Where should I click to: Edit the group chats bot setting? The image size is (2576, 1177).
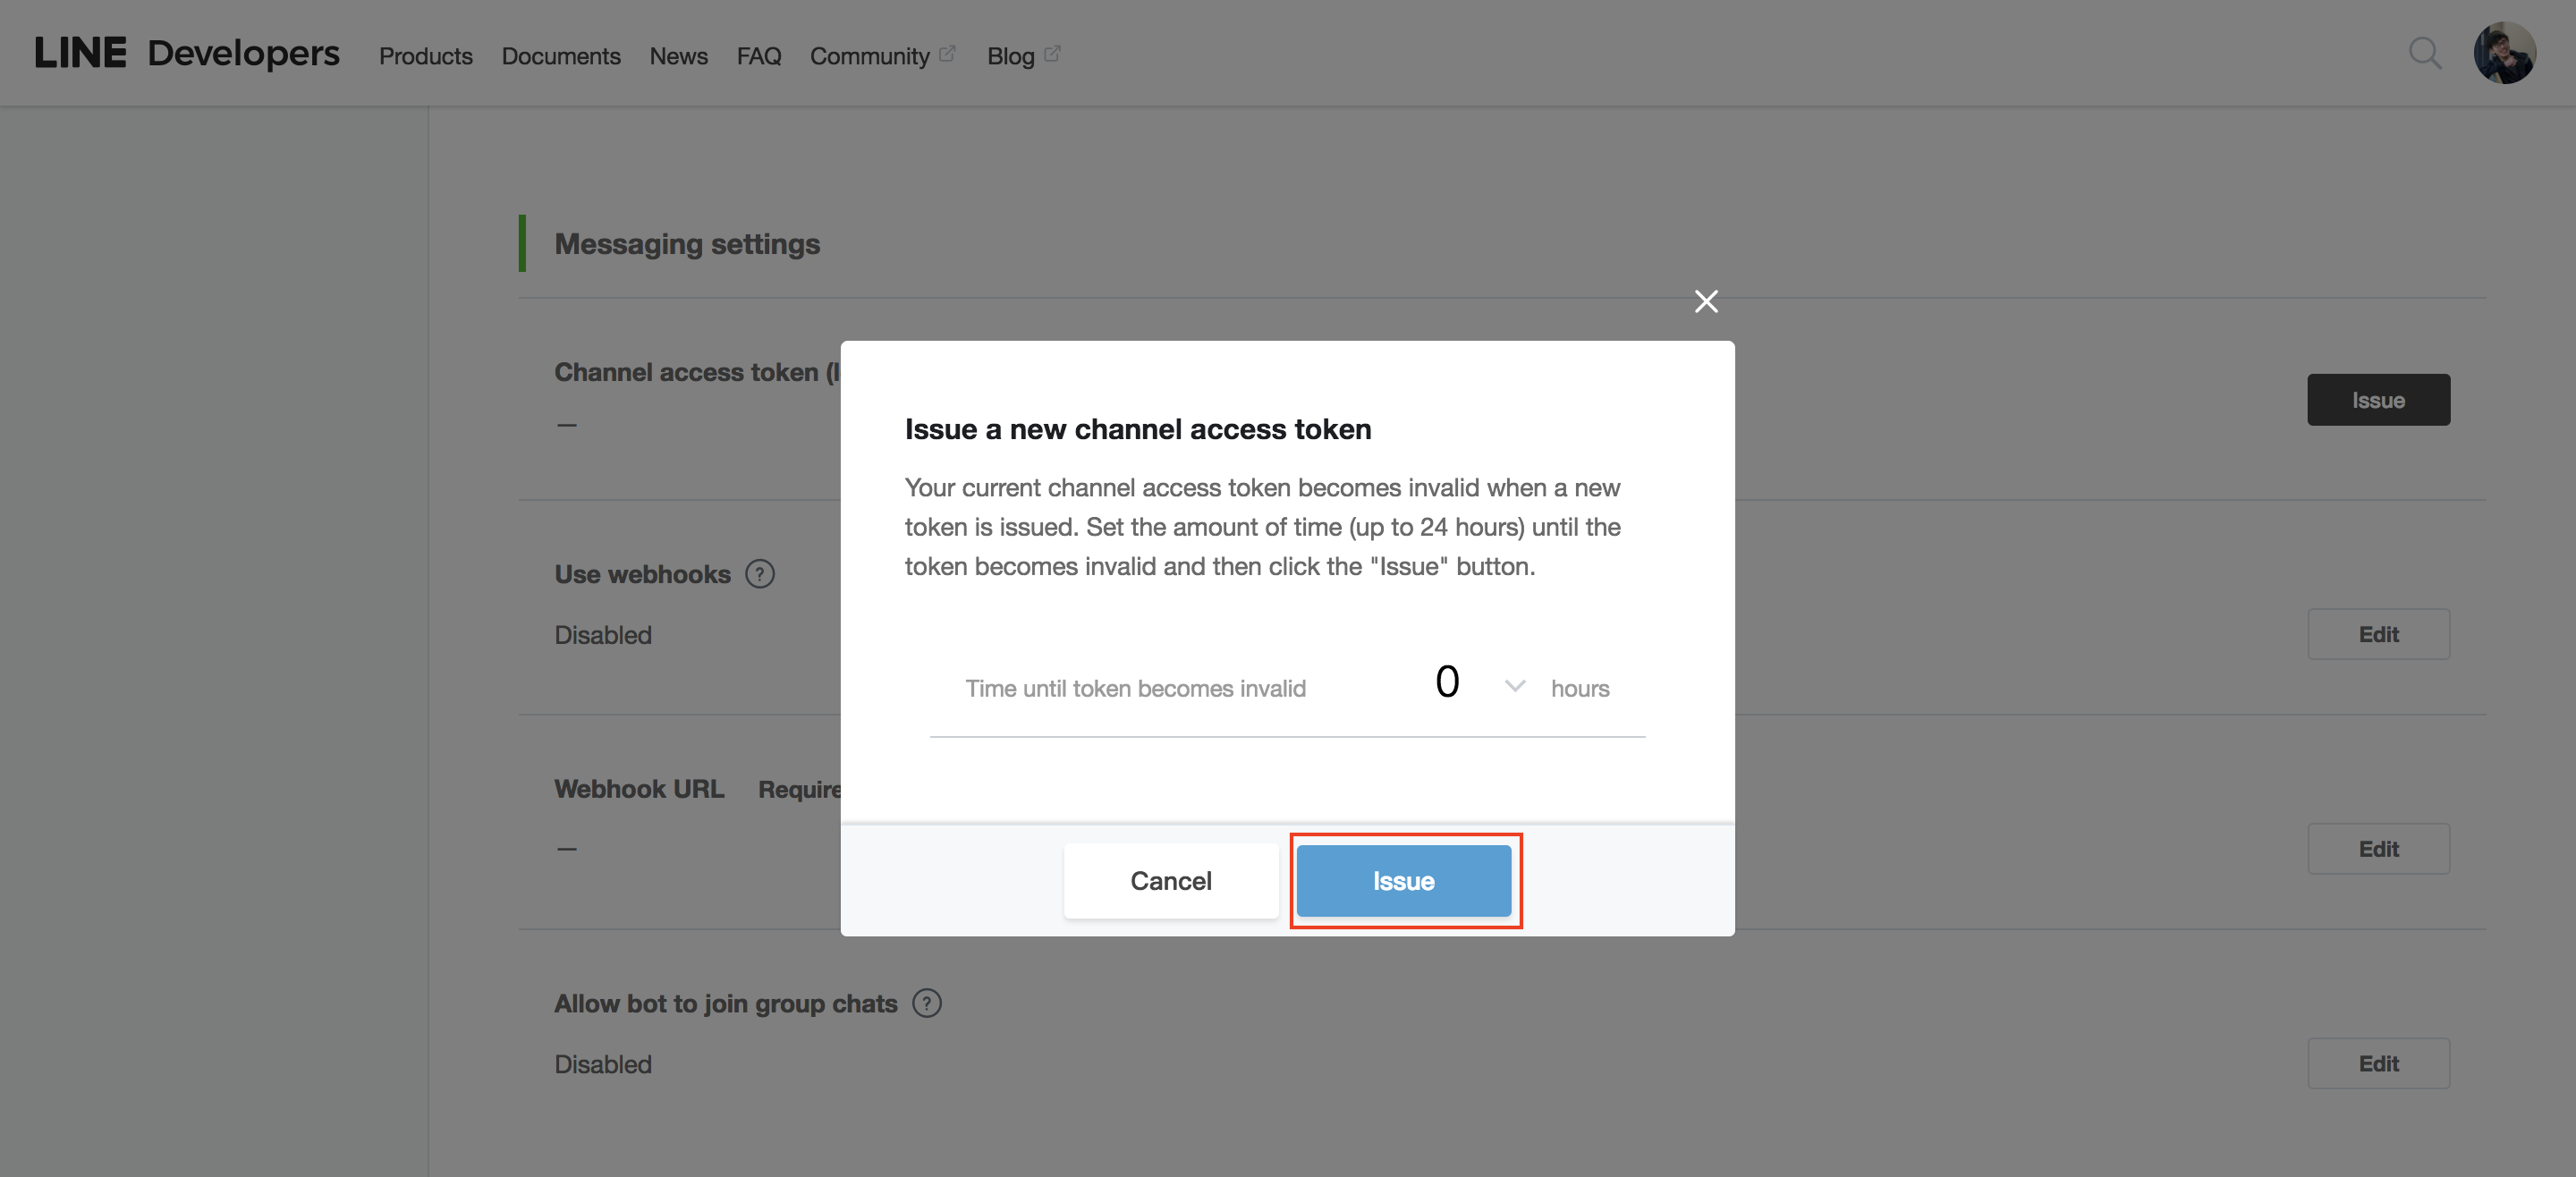2377,1064
